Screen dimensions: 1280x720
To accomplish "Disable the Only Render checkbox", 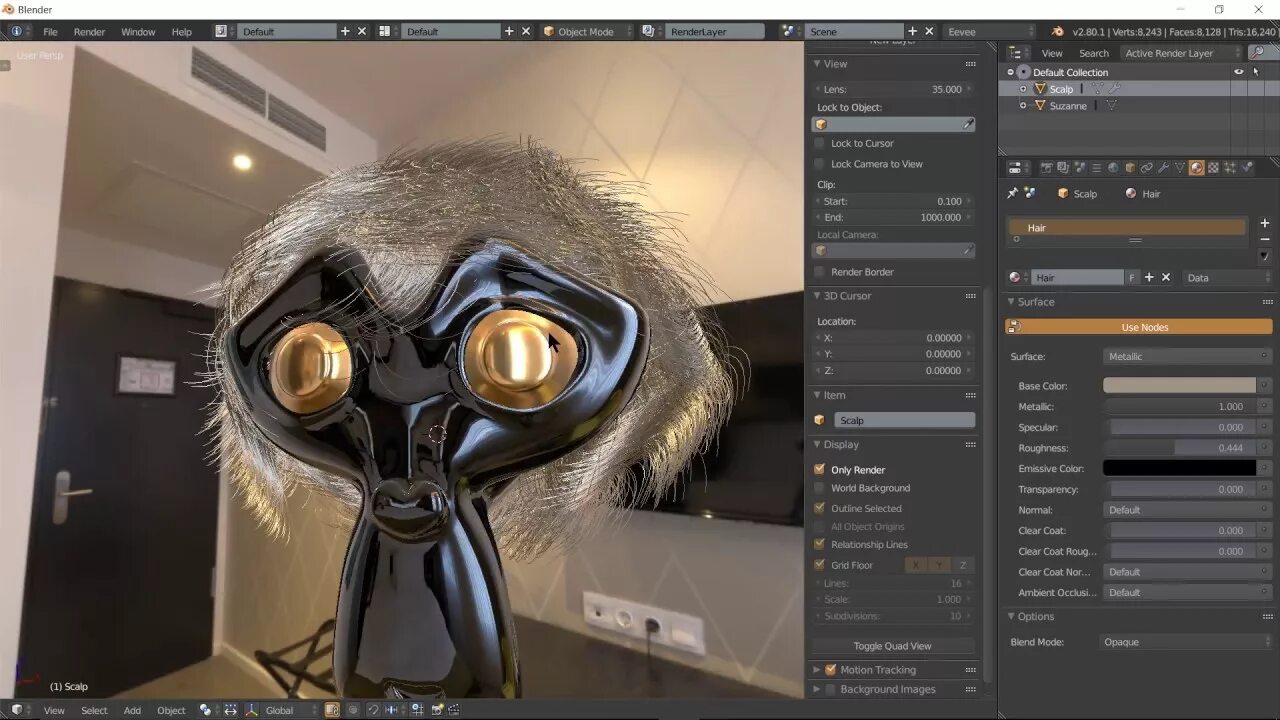I will pyautogui.click(x=820, y=469).
